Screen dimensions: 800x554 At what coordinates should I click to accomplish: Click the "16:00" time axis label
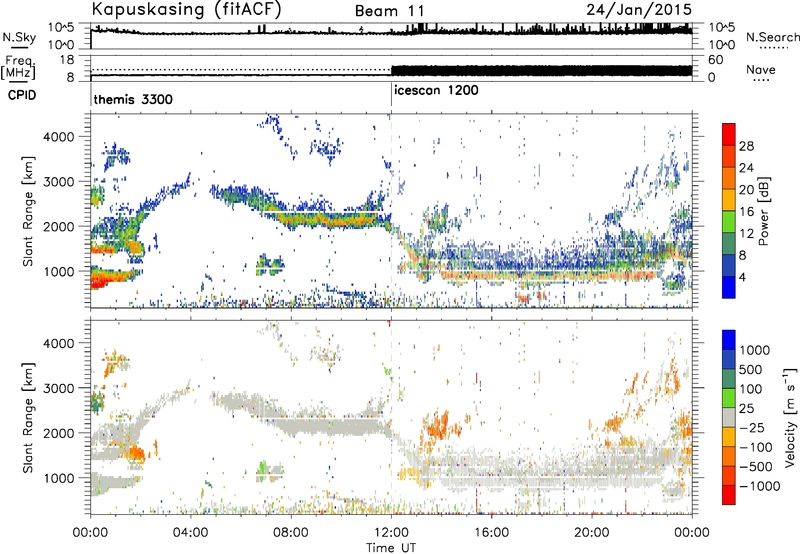tap(491, 532)
